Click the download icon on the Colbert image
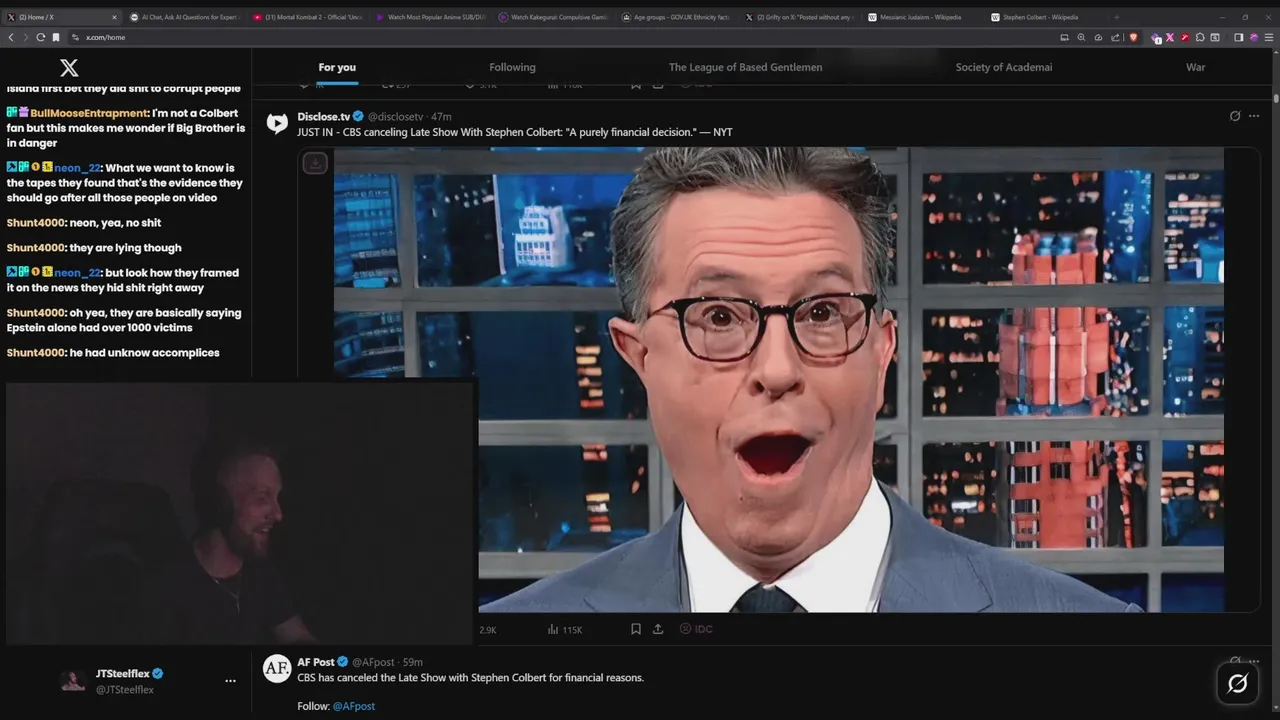The width and height of the screenshot is (1280, 720). [315, 163]
